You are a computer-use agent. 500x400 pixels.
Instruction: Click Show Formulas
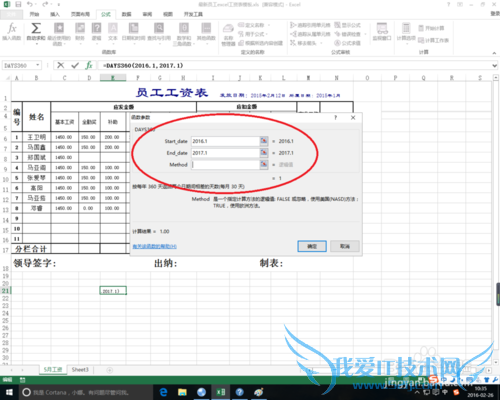pos(348,25)
